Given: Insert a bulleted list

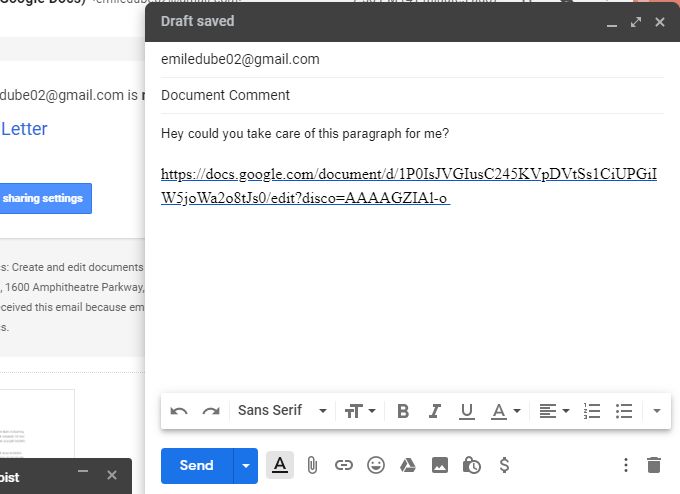Looking at the screenshot, I should [624, 411].
